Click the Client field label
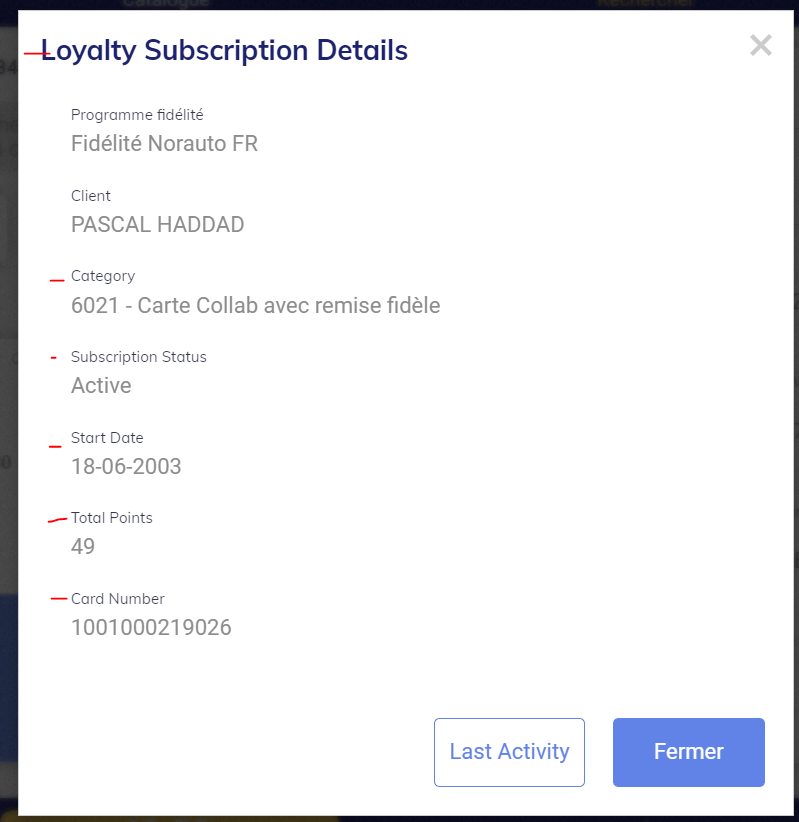Image resolution: width=799 pixels, height=822 pixels. click(91, 196)
